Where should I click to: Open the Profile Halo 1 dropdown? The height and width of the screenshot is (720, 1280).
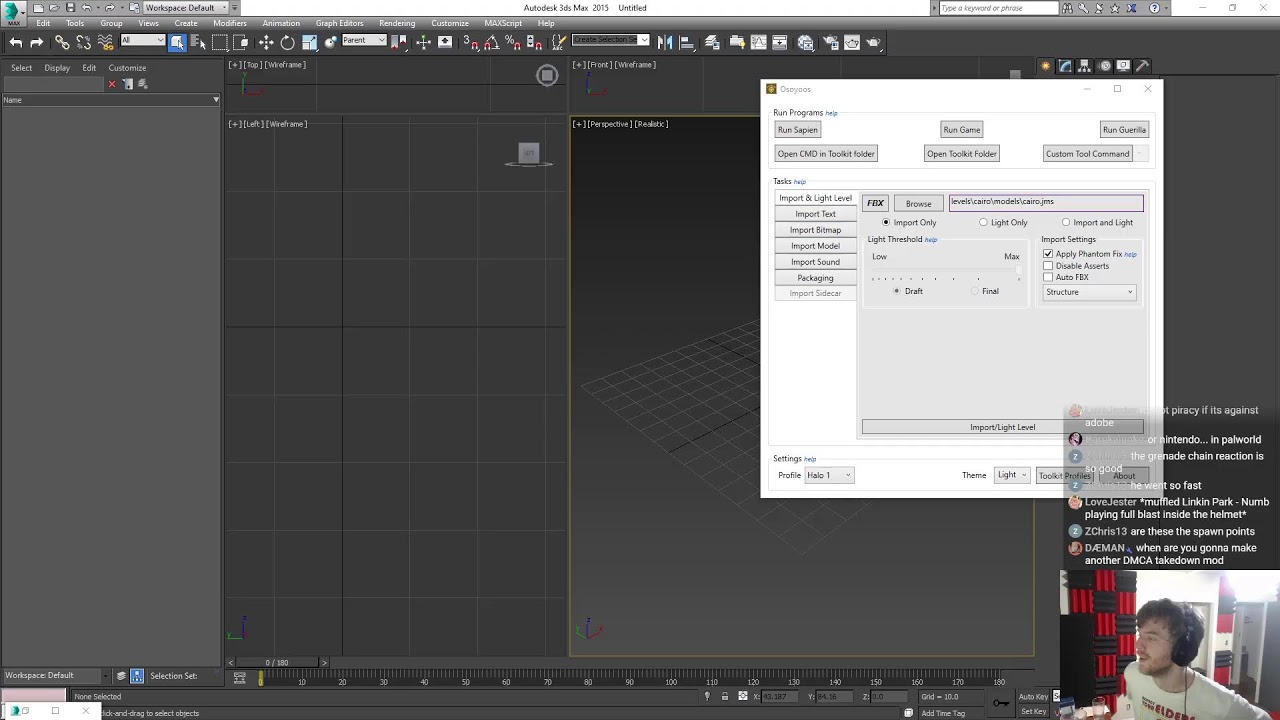(829, 475)
